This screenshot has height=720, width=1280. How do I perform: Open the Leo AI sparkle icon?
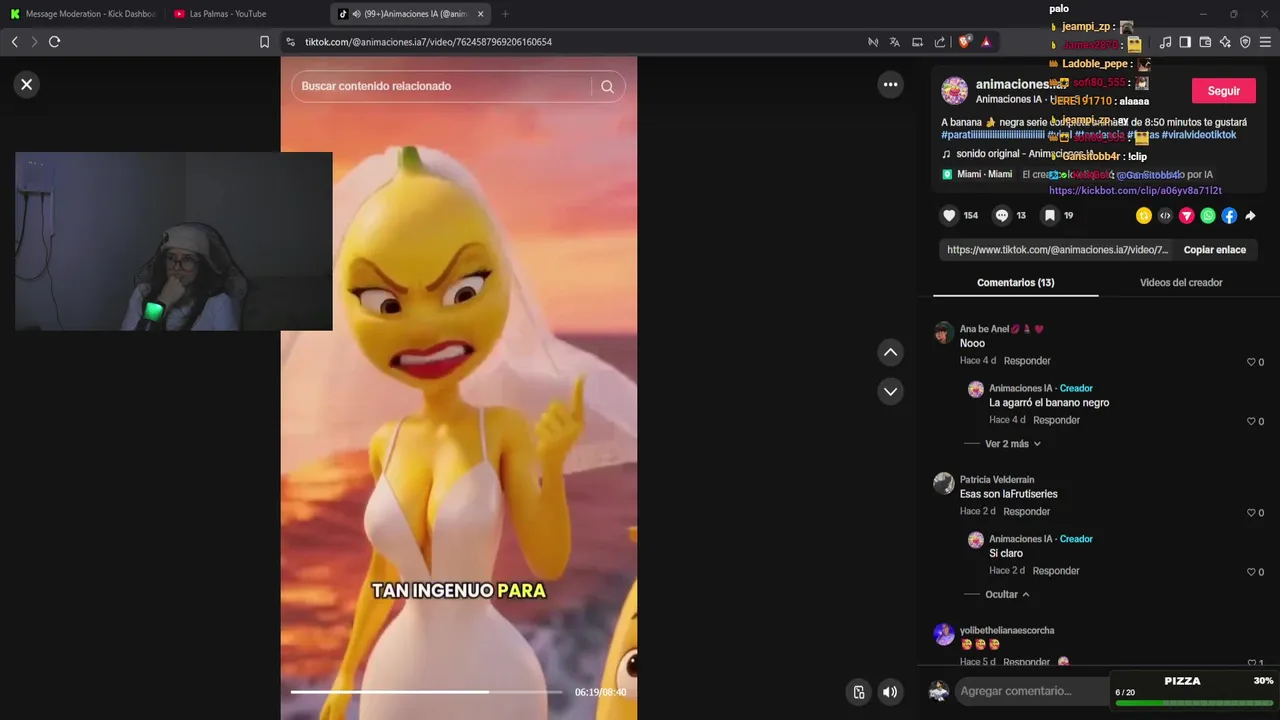[1225, 42]
